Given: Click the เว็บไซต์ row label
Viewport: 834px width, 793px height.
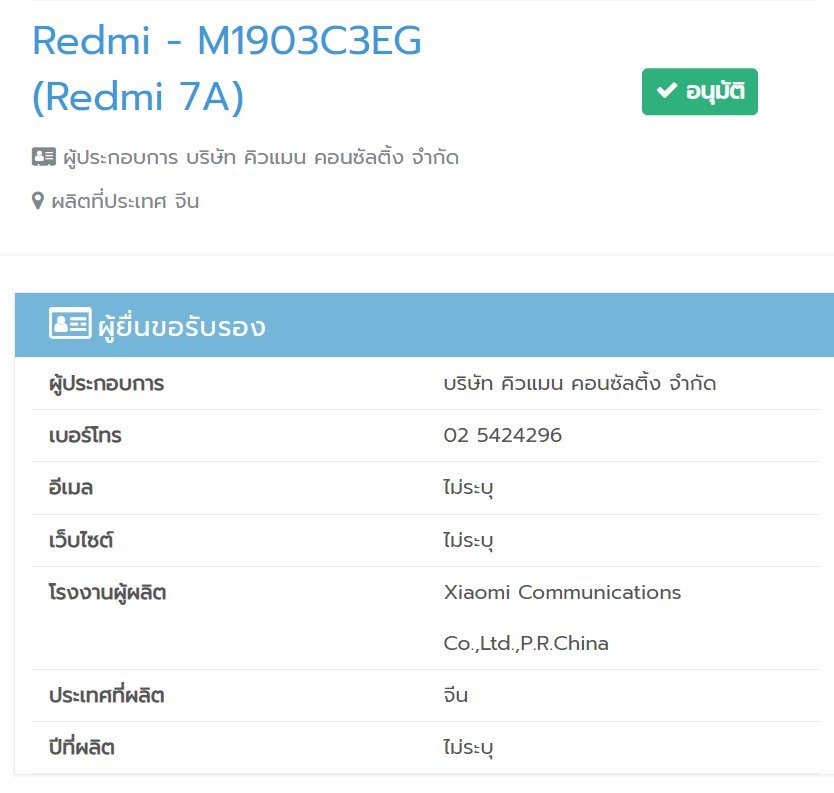Looking at the screenshot, I should click(x=81, y=540).
